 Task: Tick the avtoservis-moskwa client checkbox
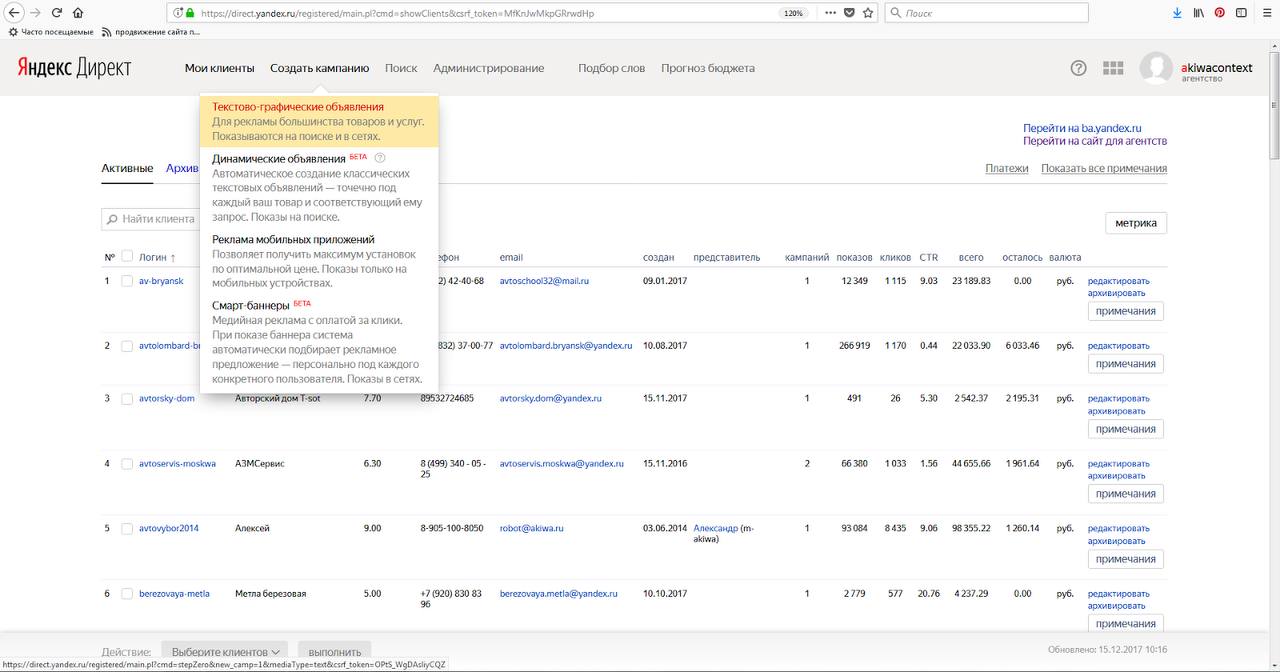point(127,464)
